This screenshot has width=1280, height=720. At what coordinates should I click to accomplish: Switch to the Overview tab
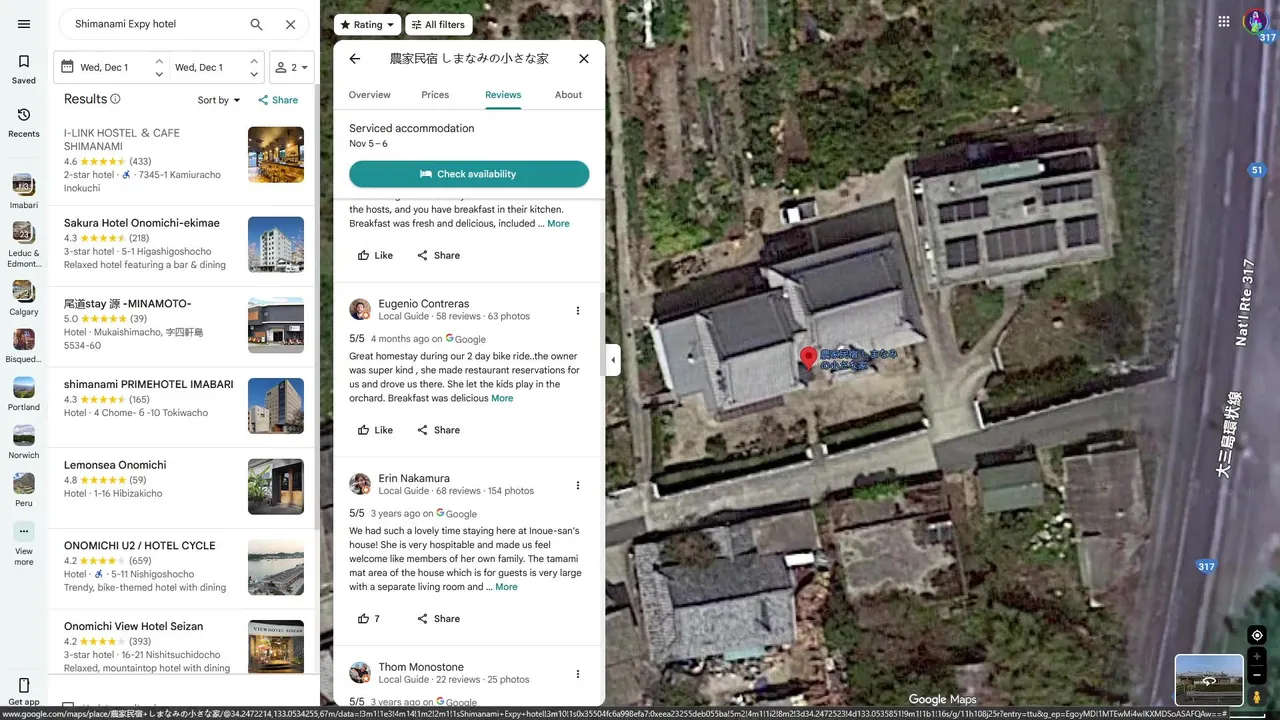tap(369, 95)
